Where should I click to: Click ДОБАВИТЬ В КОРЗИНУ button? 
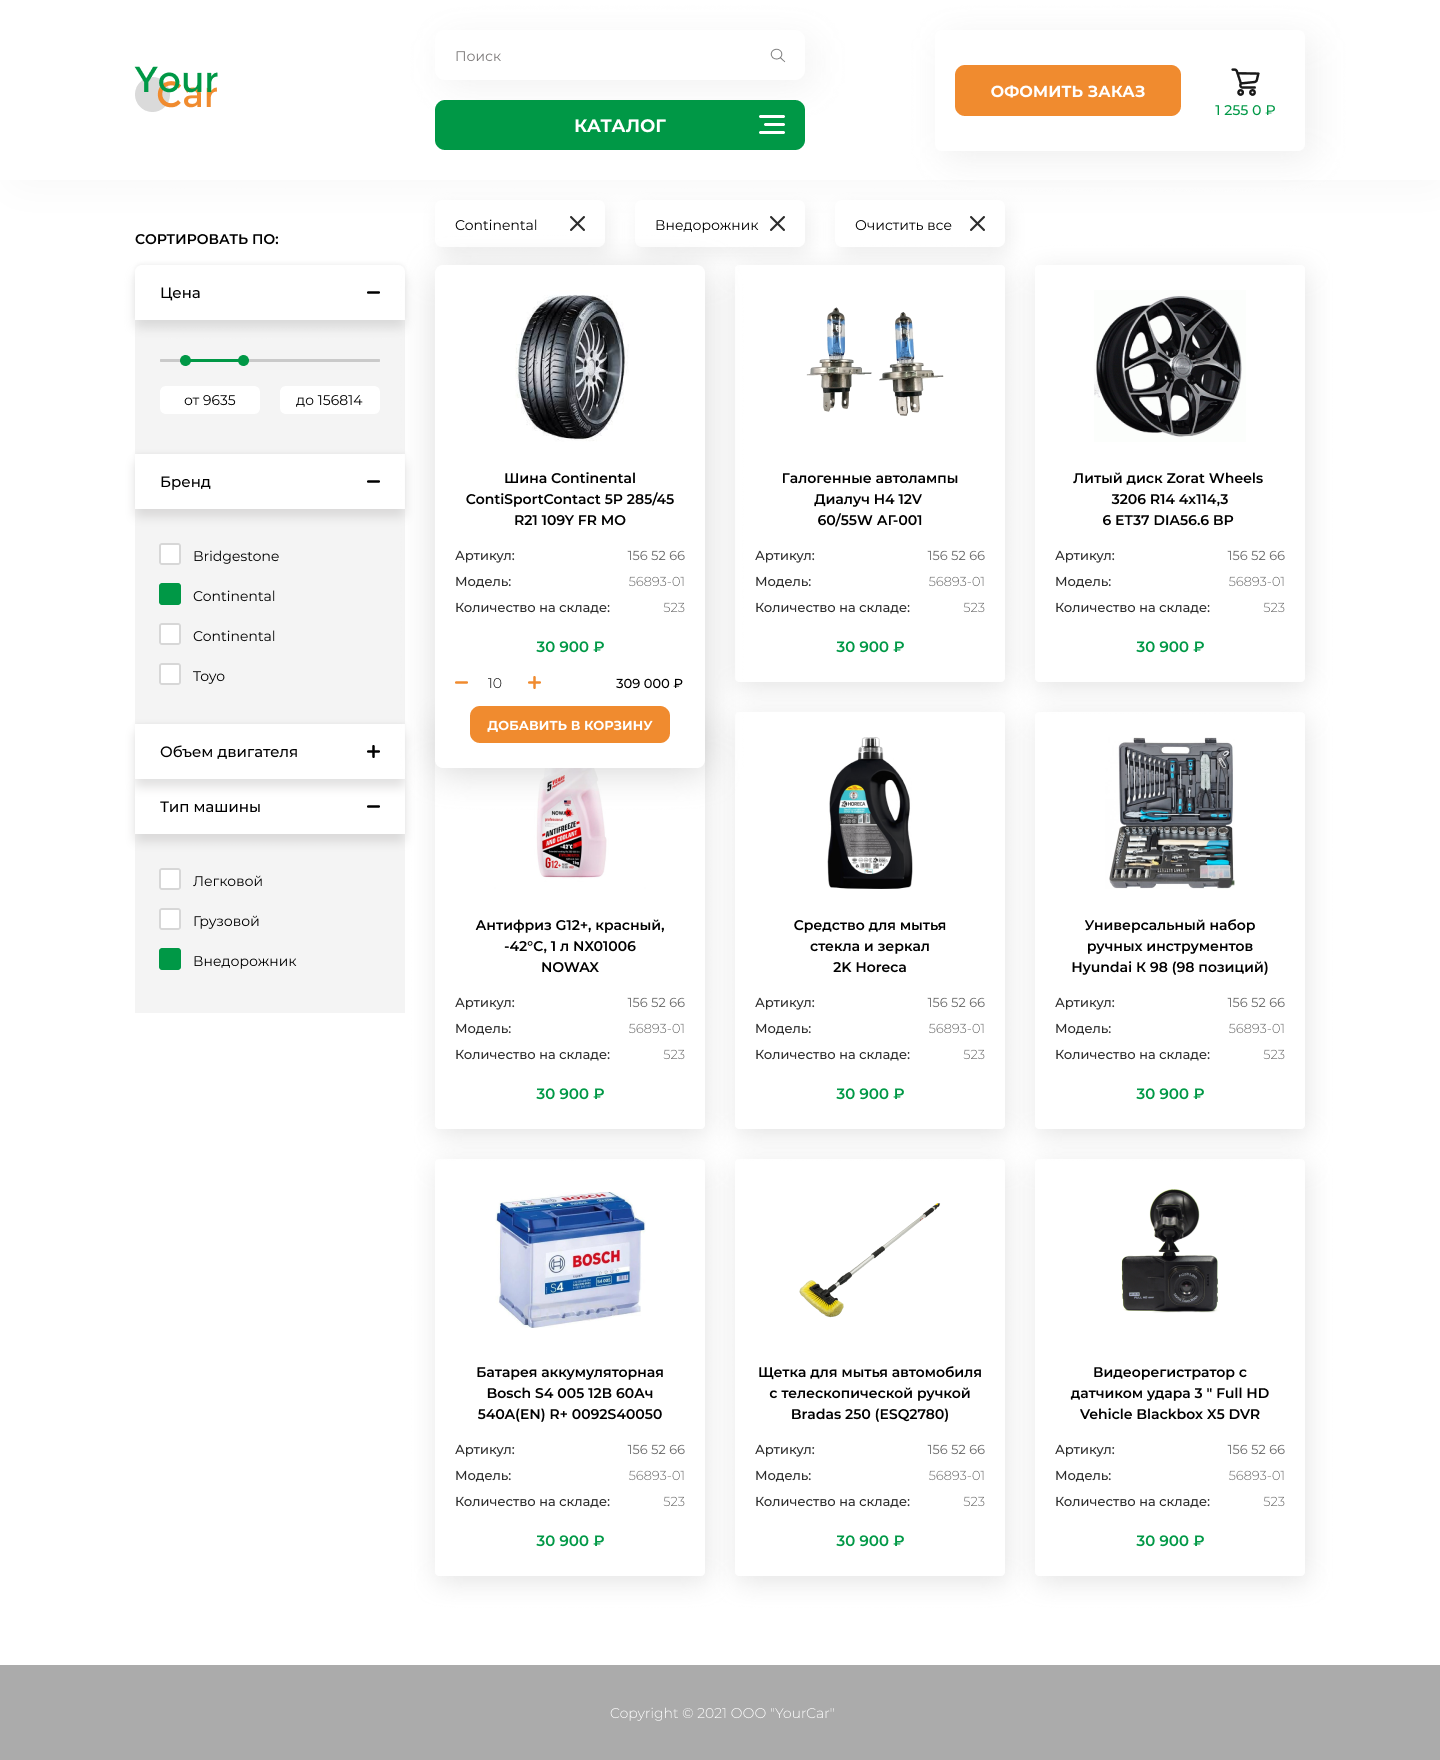click(570, 725)
